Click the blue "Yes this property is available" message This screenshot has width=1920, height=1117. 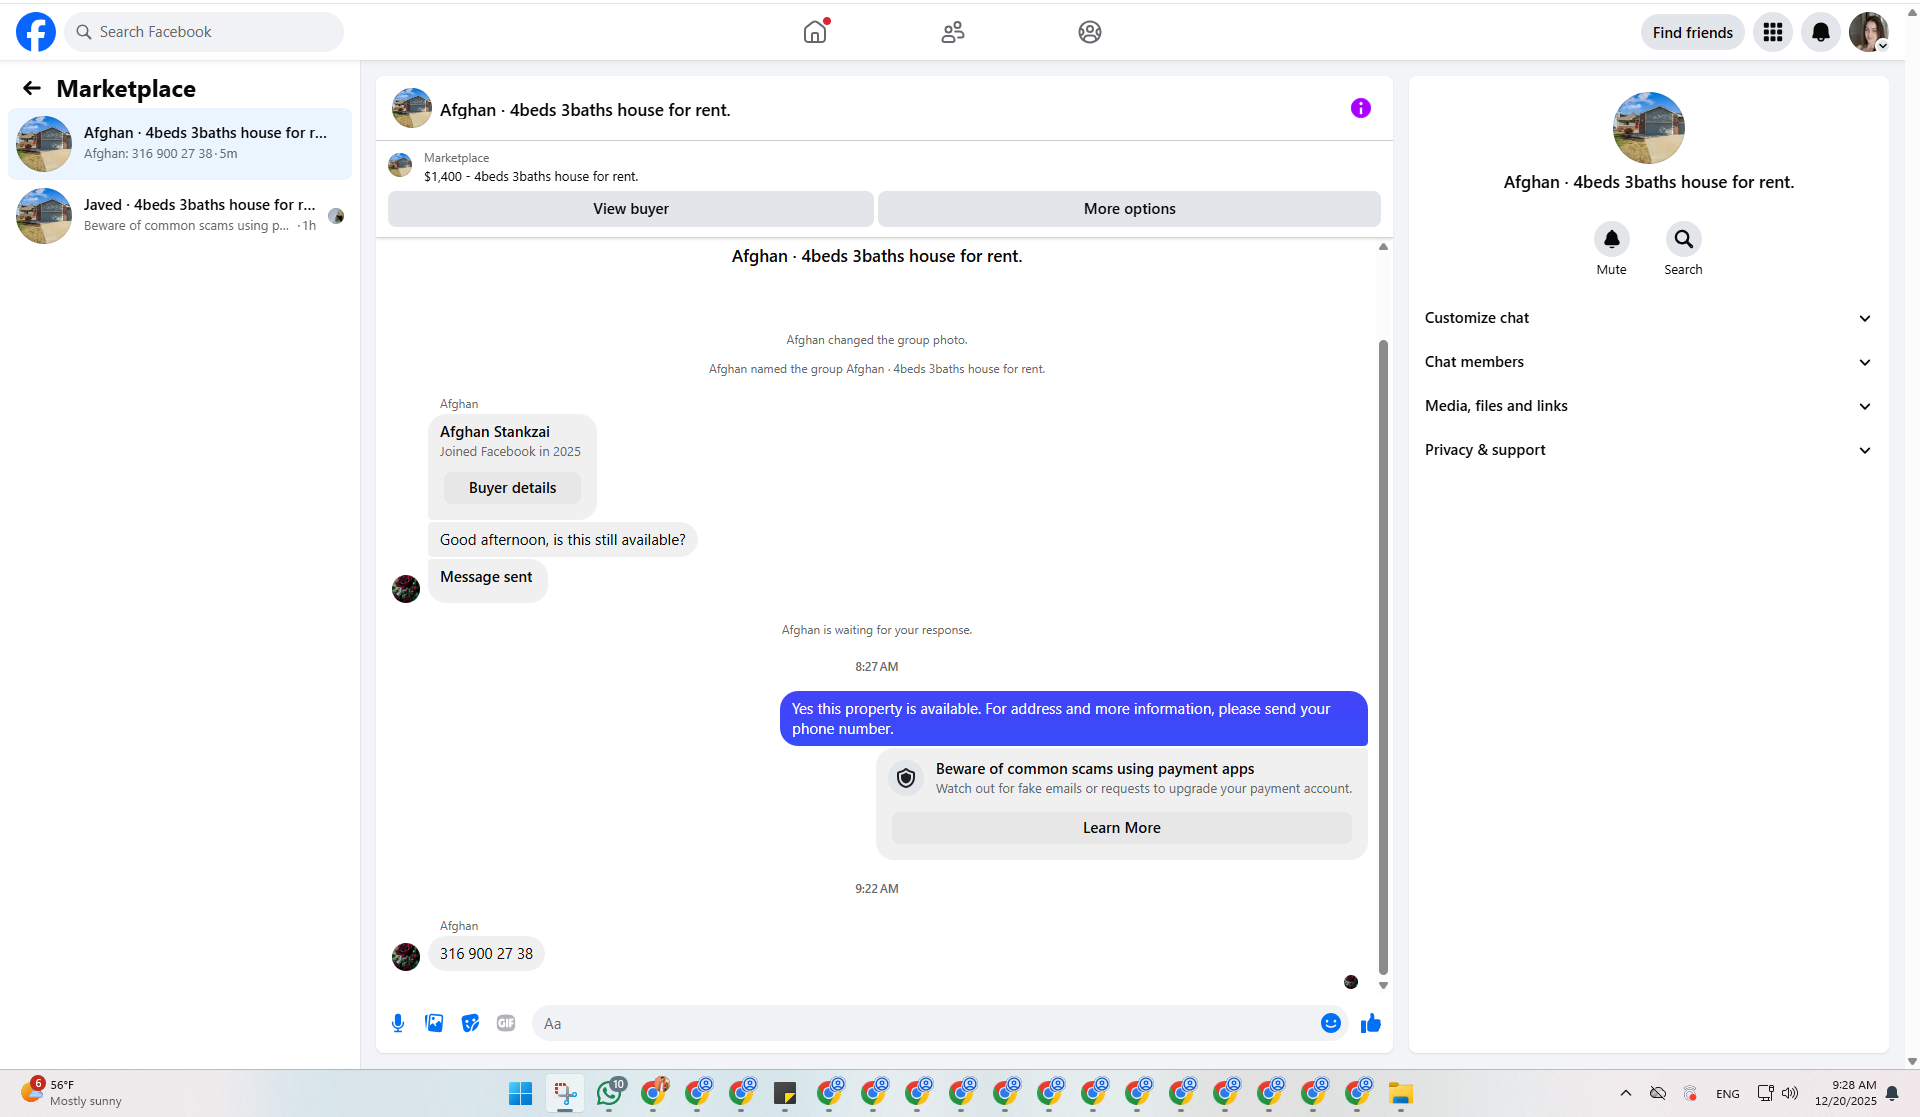1074,719
